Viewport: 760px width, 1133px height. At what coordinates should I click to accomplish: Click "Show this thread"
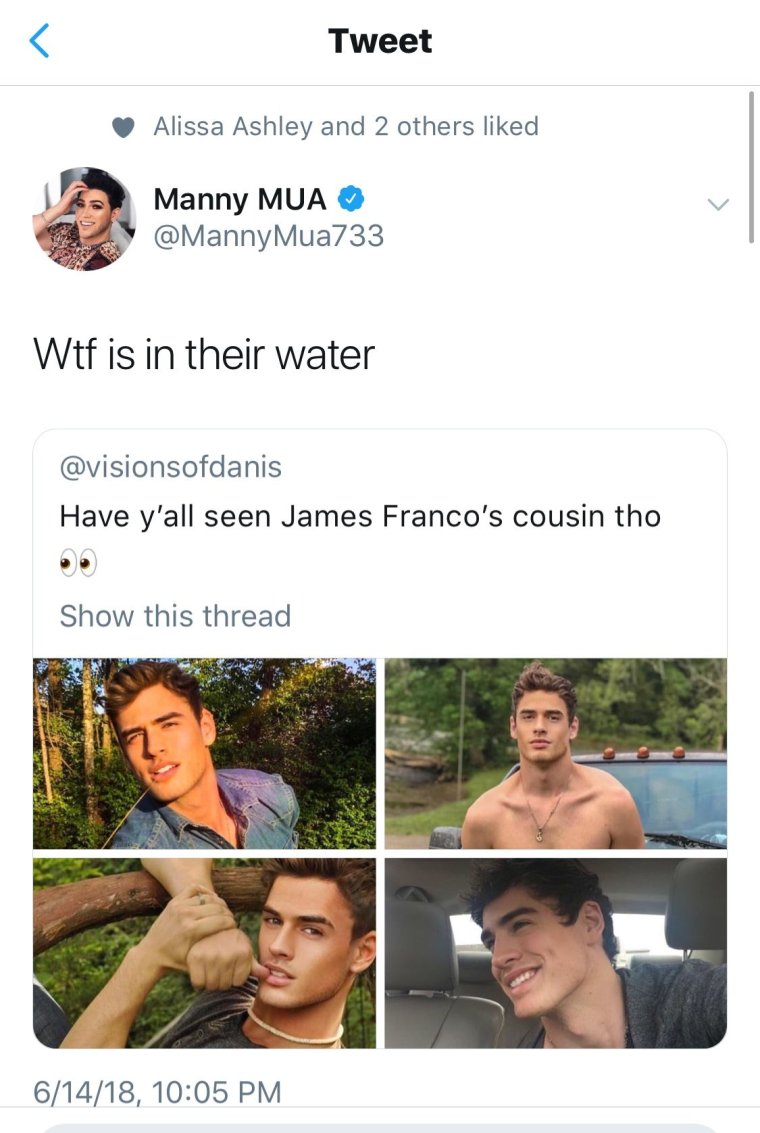tap(175, 615)
